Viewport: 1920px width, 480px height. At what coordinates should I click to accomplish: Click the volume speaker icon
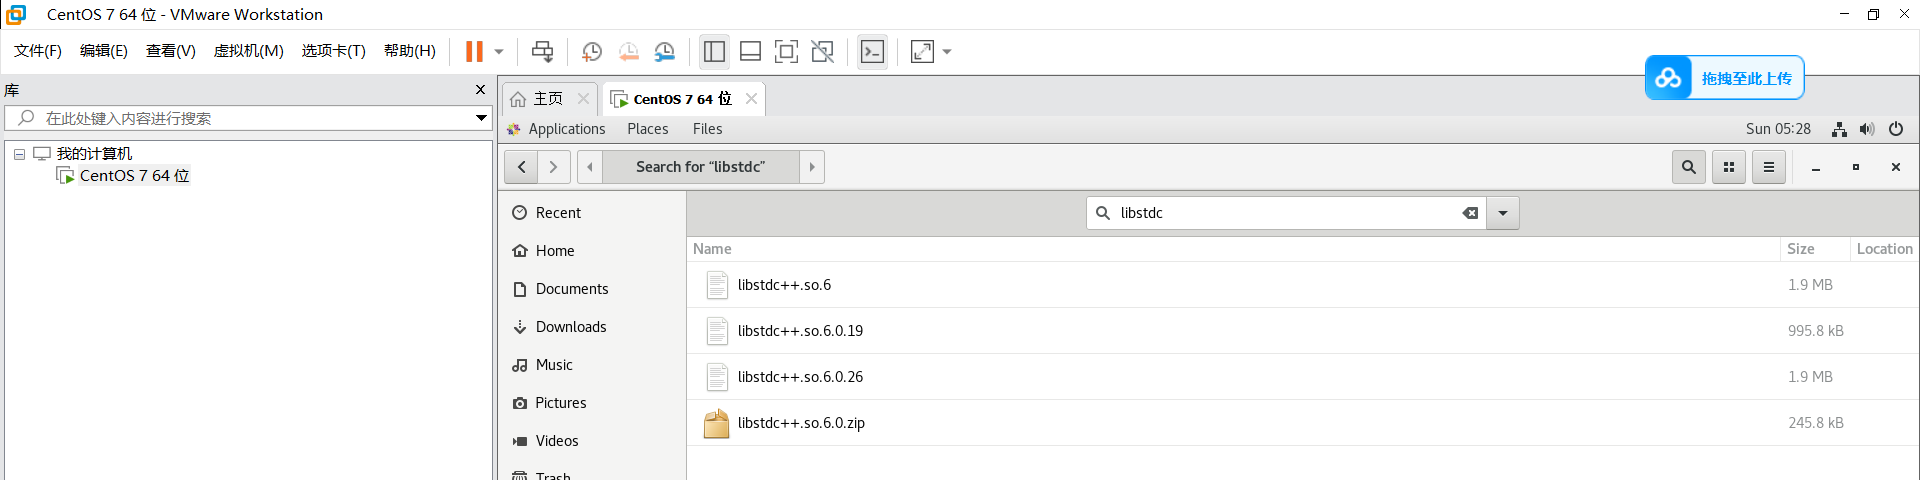tap(1867, 129)
